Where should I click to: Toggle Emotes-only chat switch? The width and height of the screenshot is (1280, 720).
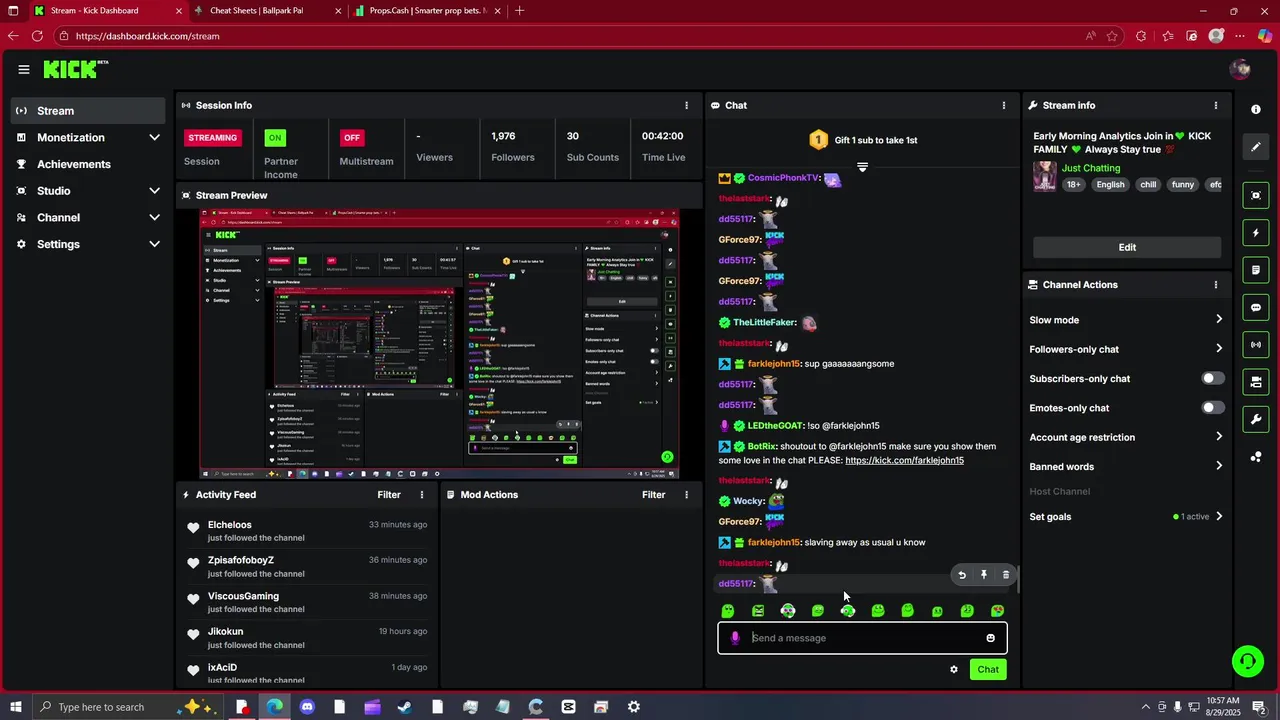click(1212, 408)
